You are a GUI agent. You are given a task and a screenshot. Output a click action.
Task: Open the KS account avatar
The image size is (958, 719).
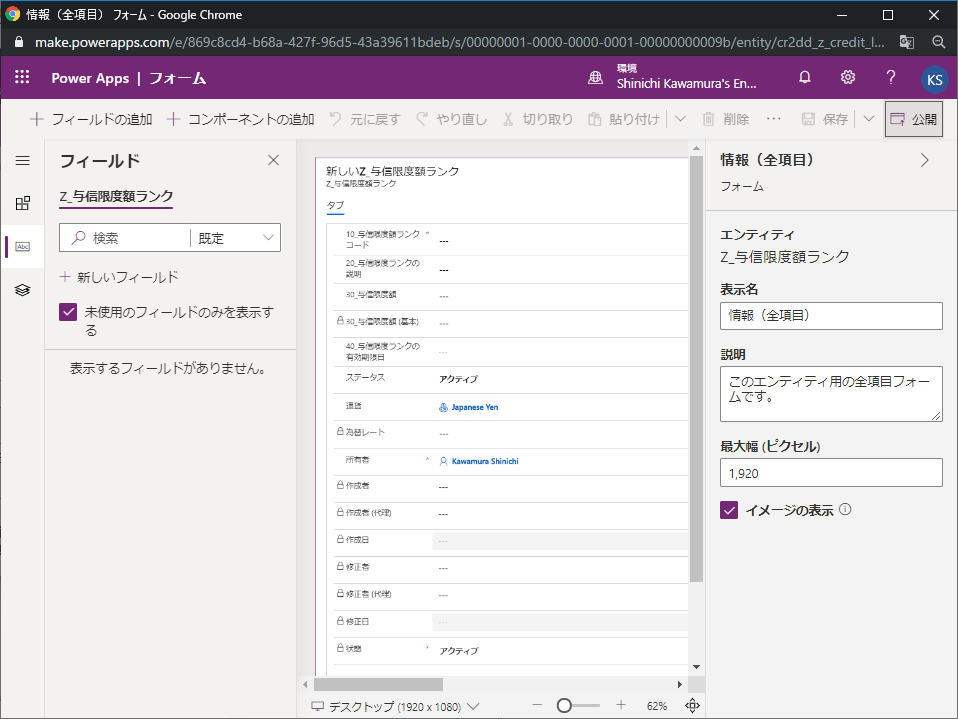pyautogui.click(x=934, y=79)
